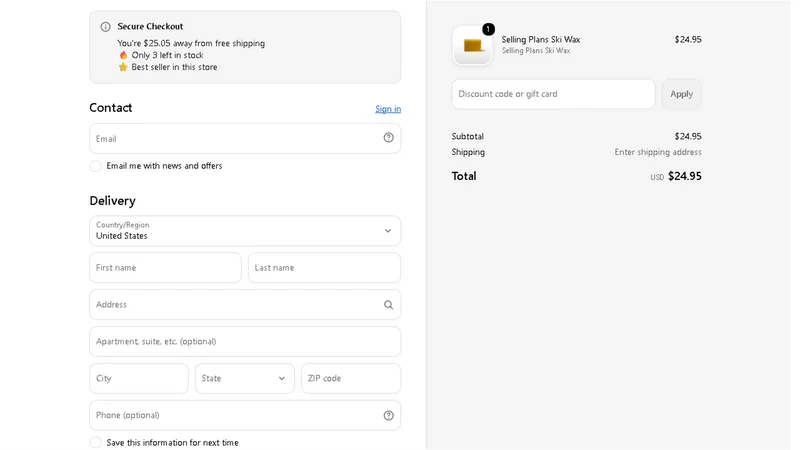Expand the State dropdown
This screenshot has height=450, width=800.
tap(245, 378)
